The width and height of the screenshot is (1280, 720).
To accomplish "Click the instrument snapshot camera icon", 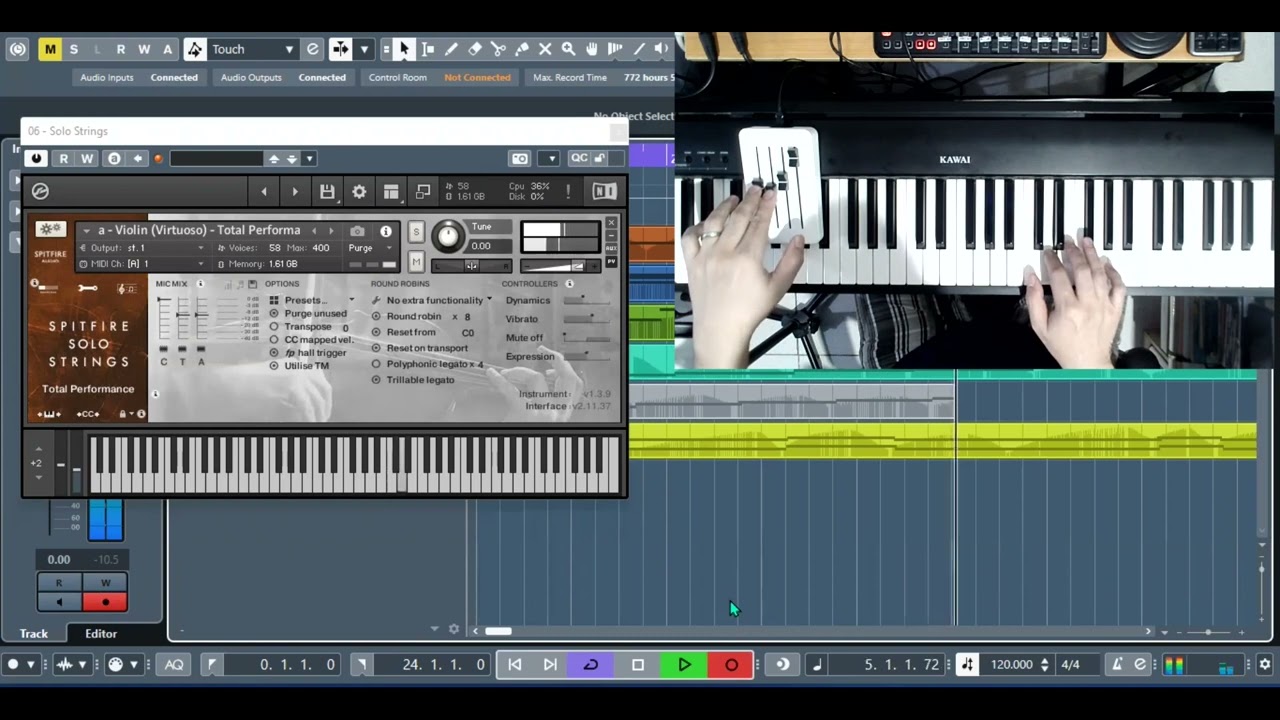I will (x=357, y=231).
